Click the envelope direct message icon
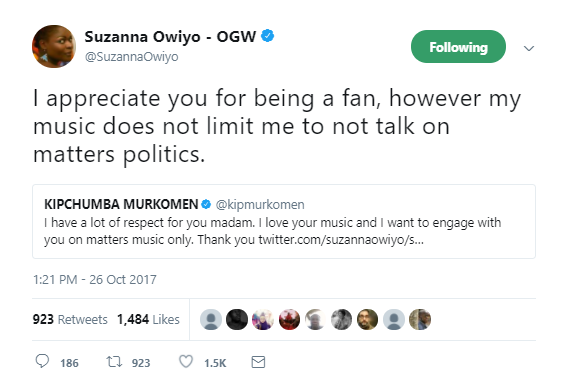 coord(258,362)
